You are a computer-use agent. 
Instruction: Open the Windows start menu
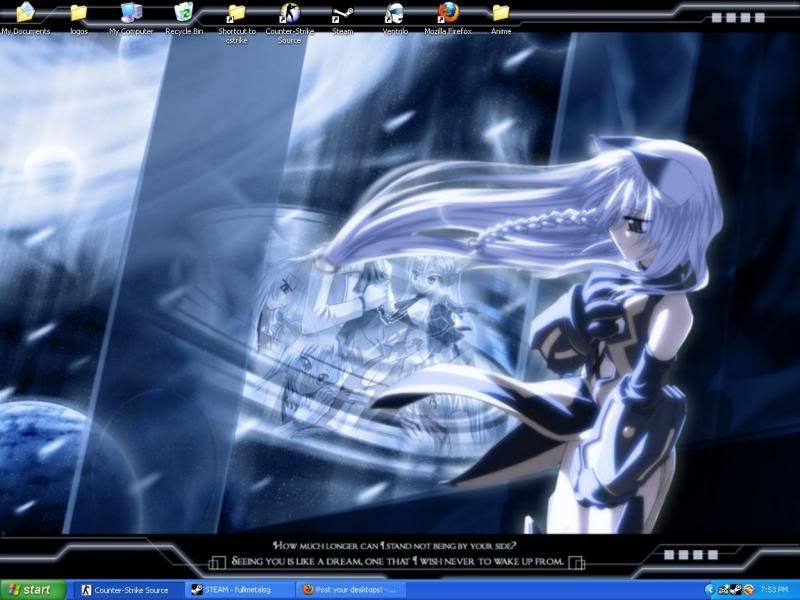(32, 590)
